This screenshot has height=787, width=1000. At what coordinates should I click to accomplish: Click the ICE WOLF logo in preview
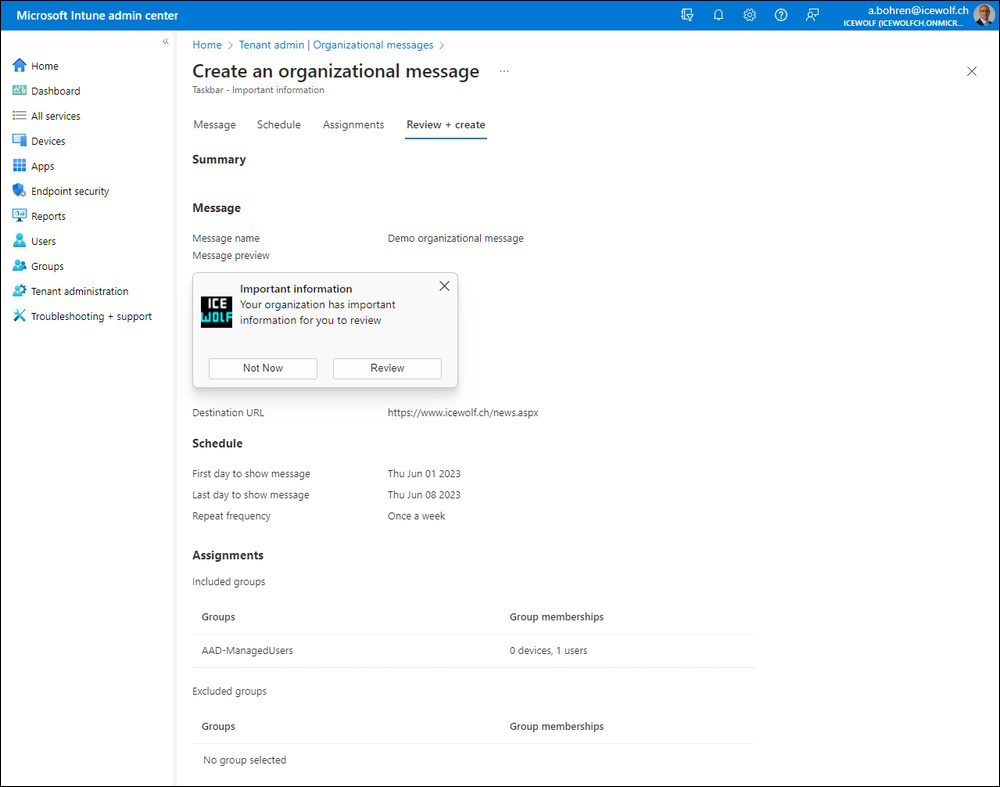click(216, 312)
